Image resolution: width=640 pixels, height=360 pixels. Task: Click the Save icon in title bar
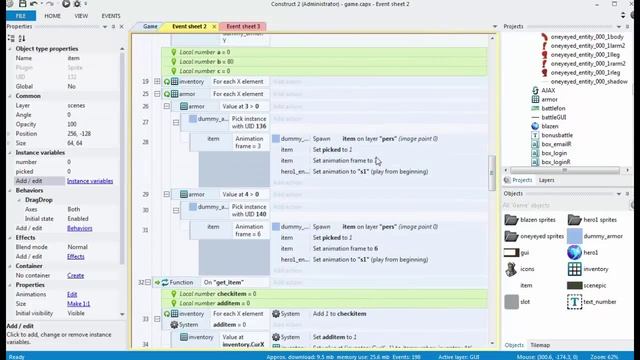pos(22,4)
